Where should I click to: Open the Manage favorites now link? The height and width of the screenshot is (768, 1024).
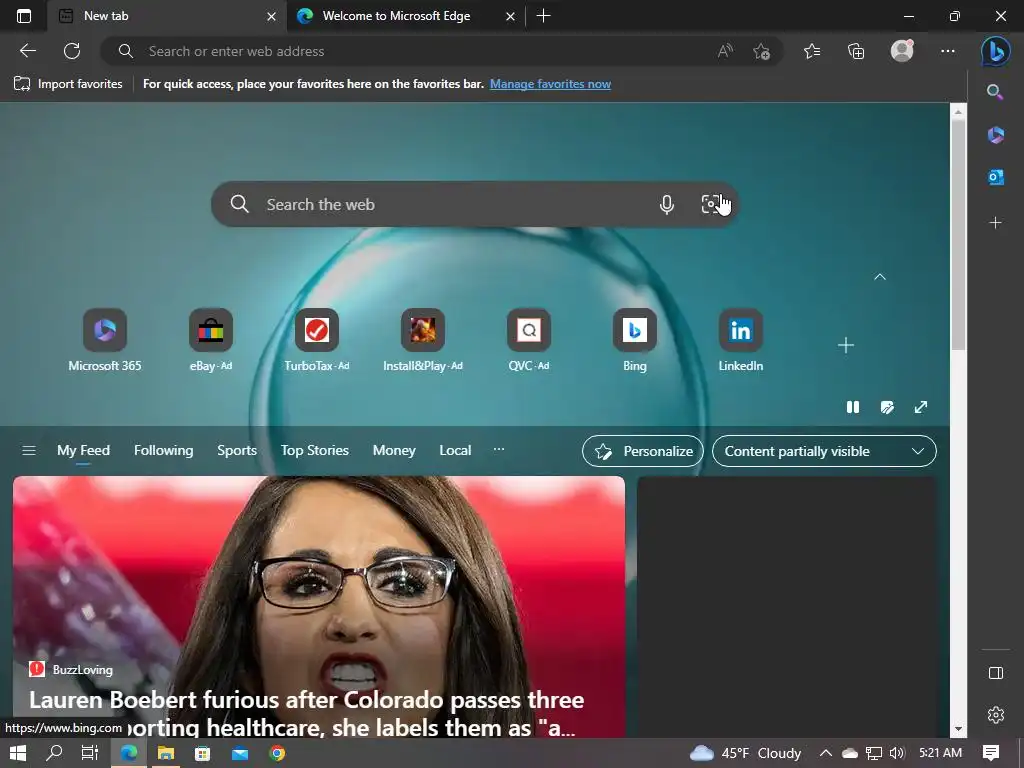coord(550,84)
